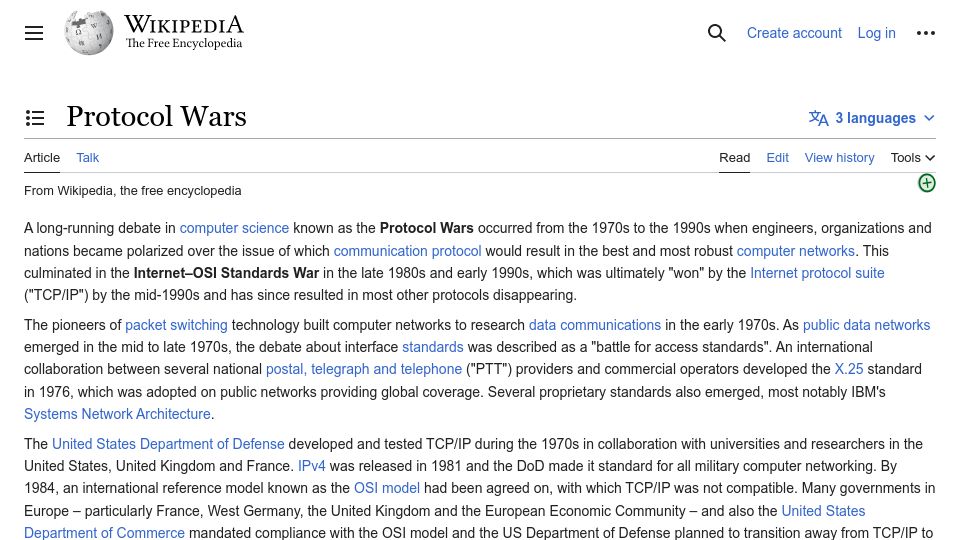
Task: Open the IPv4 link
Action: (311, 466)
